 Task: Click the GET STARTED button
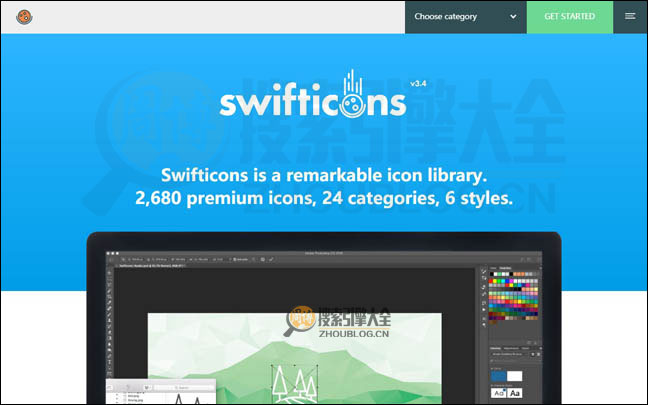pyautogui.click(x=569, y=17)
